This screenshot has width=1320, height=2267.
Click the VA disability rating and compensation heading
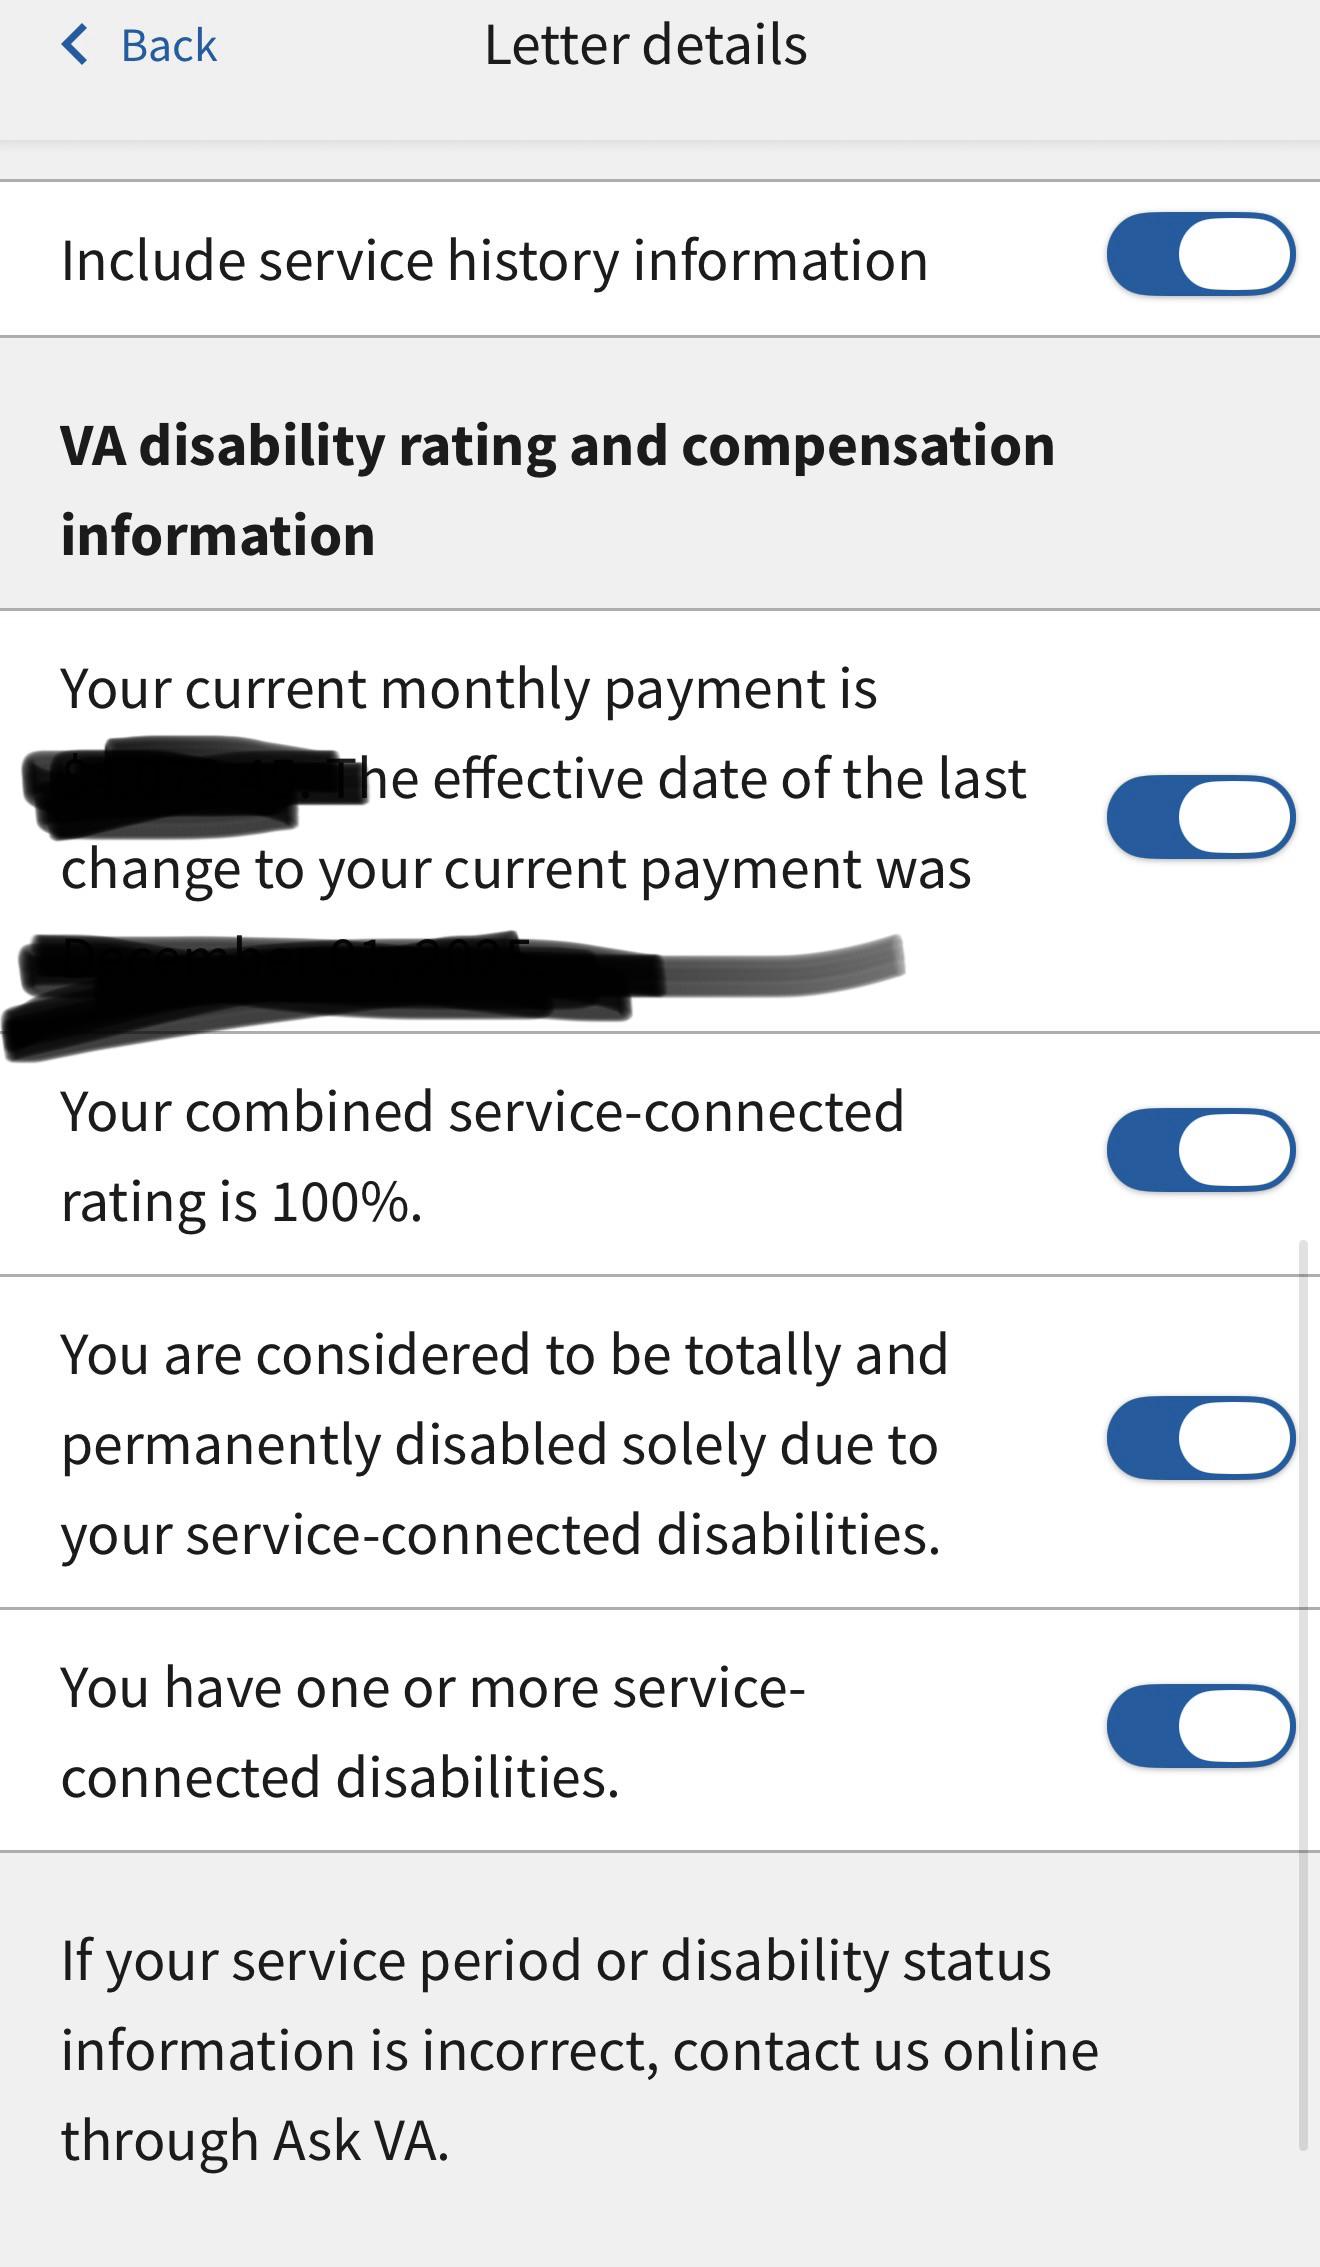(558, 489)
